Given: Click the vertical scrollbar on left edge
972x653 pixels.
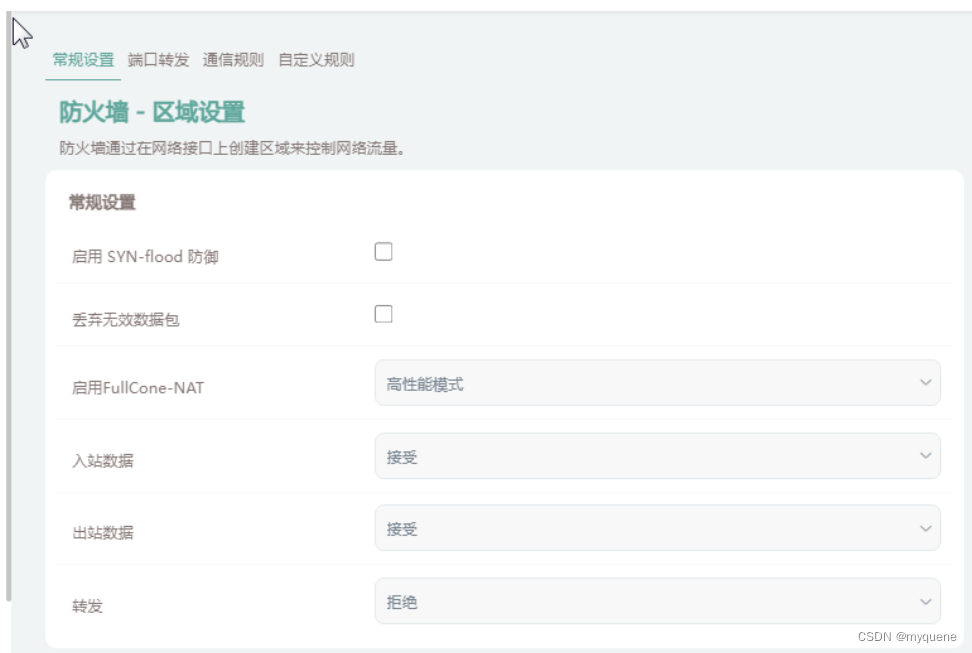Looking at the screenshot, I should [x=8, y=330].
